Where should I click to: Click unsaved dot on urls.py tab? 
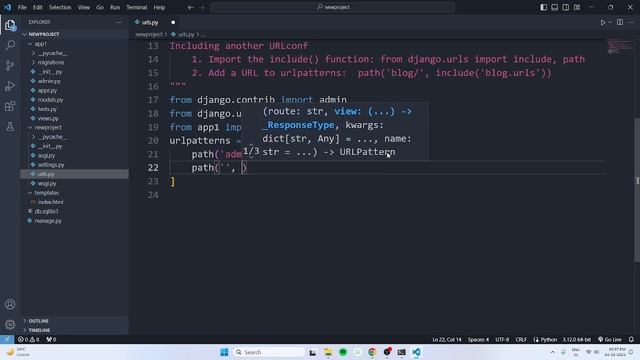[x=173, y=22]
